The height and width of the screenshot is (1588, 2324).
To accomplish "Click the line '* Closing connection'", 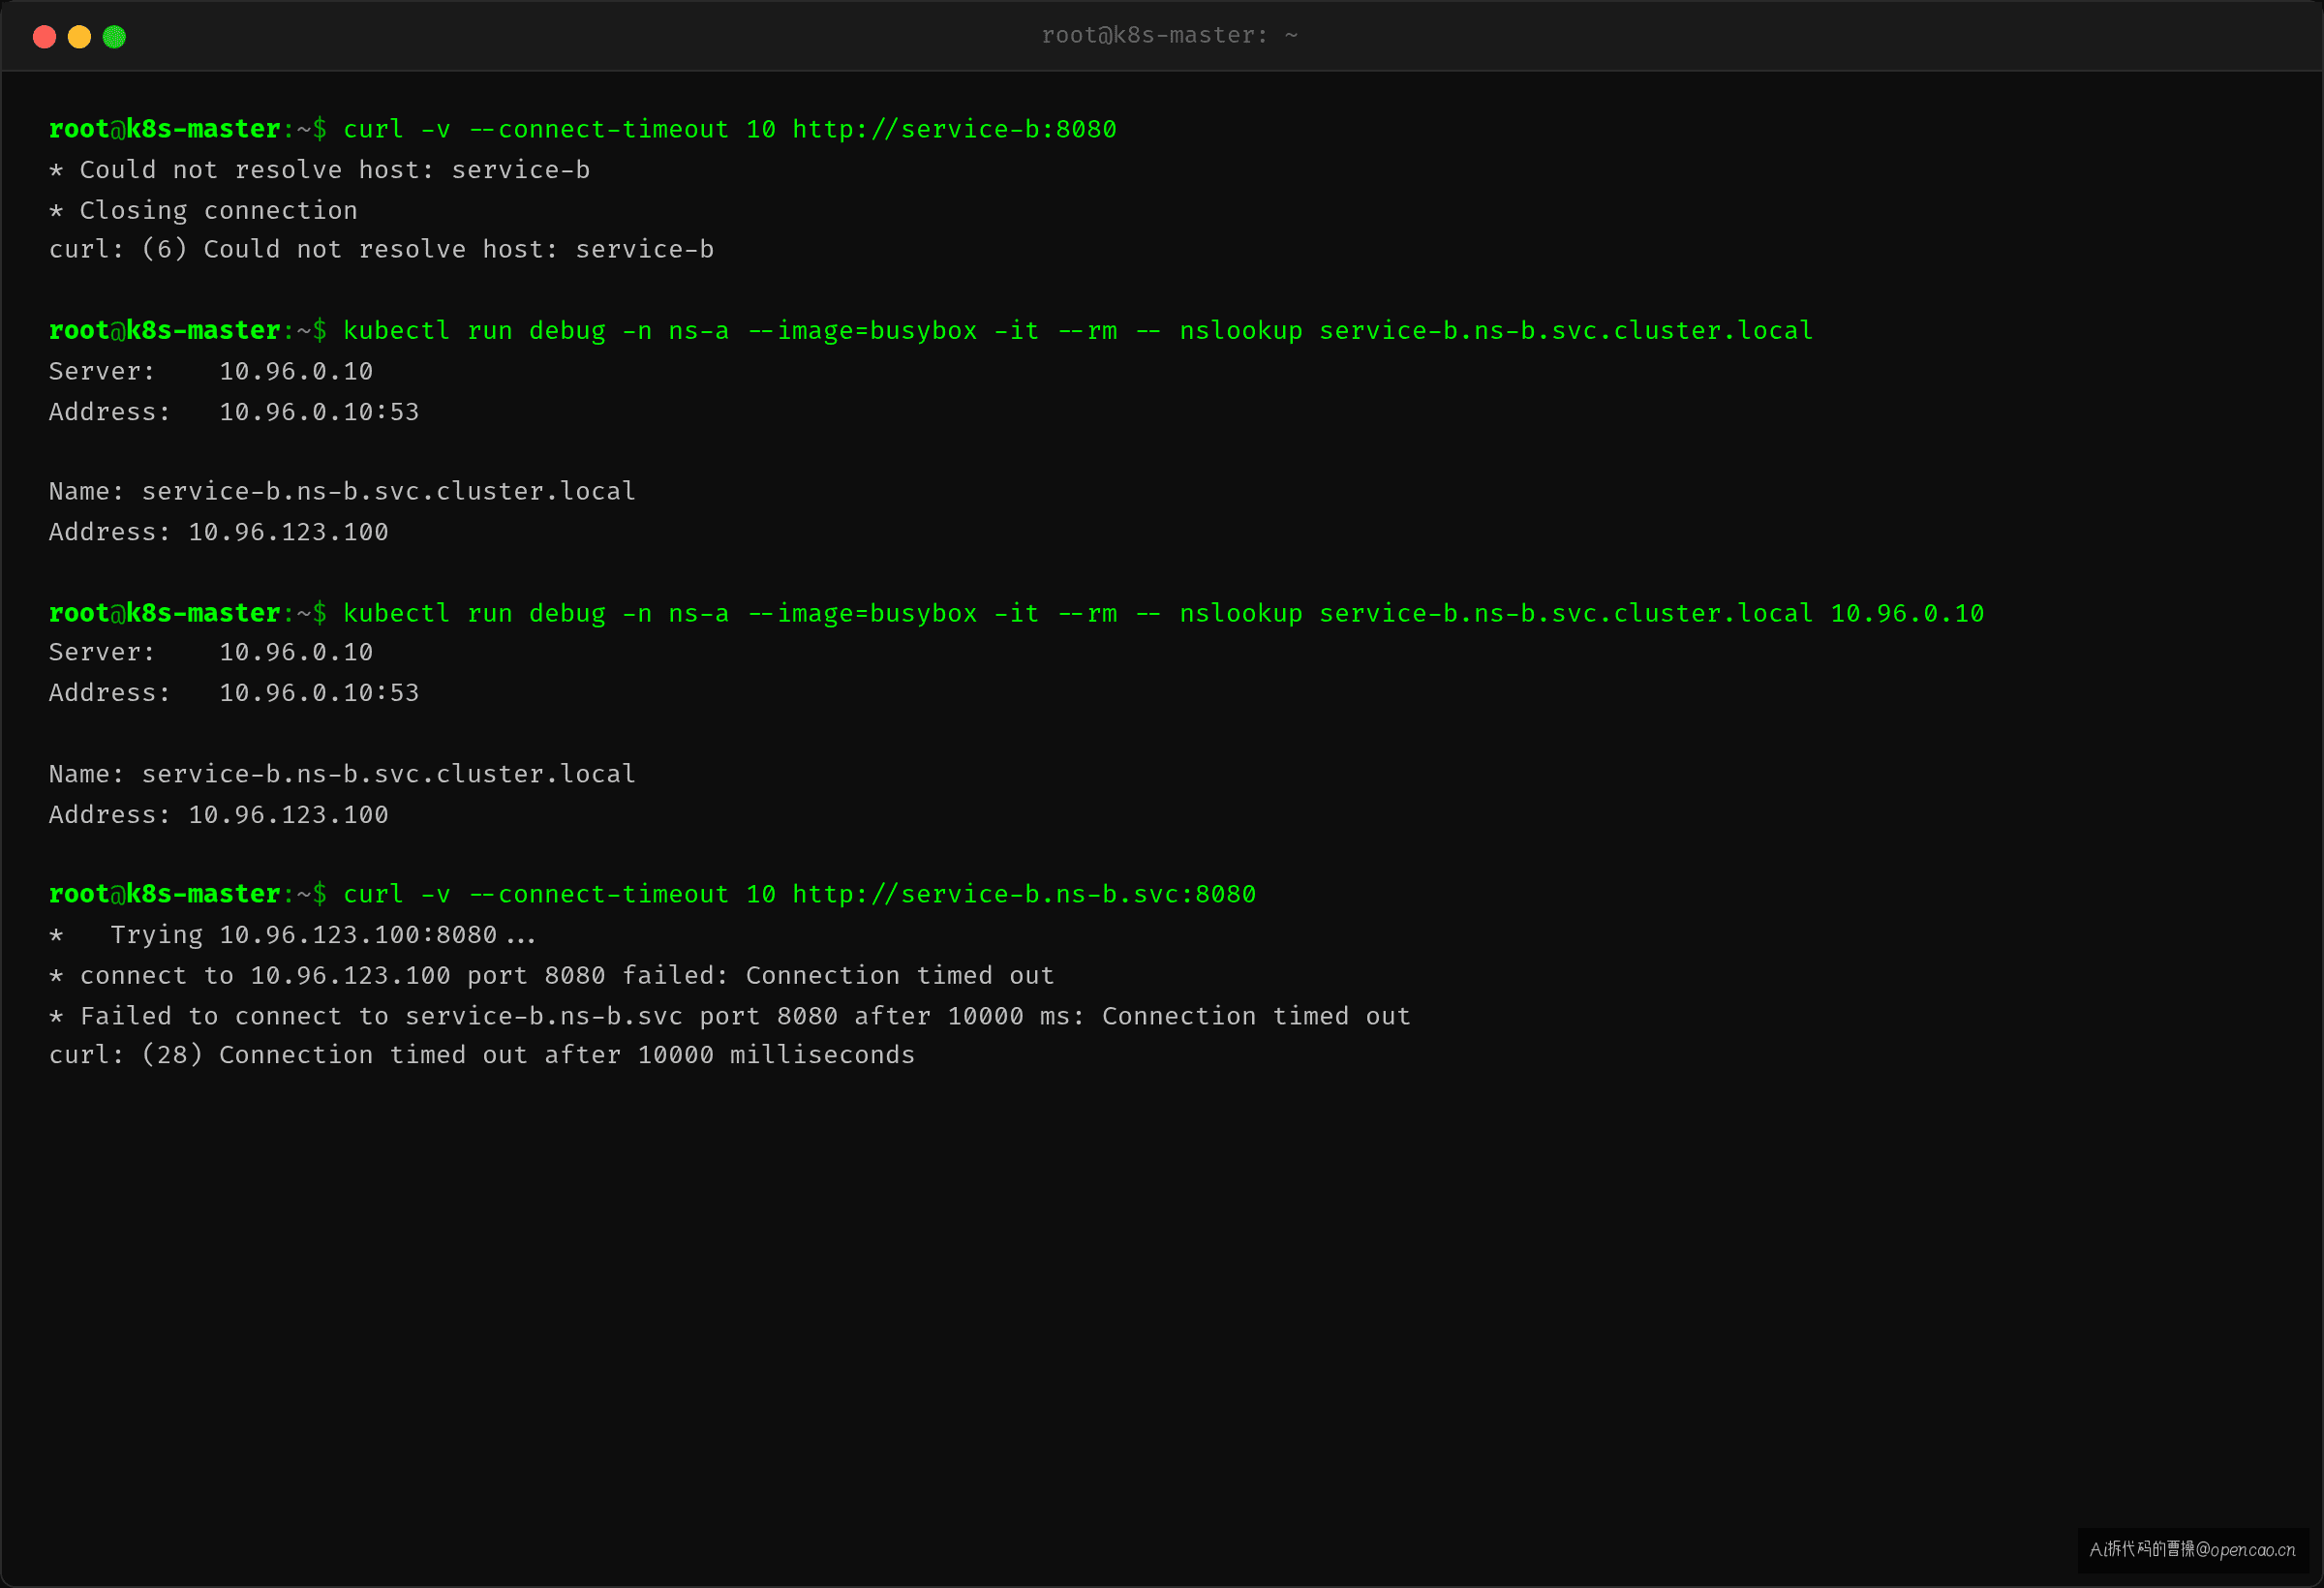I will pos(203,210).
